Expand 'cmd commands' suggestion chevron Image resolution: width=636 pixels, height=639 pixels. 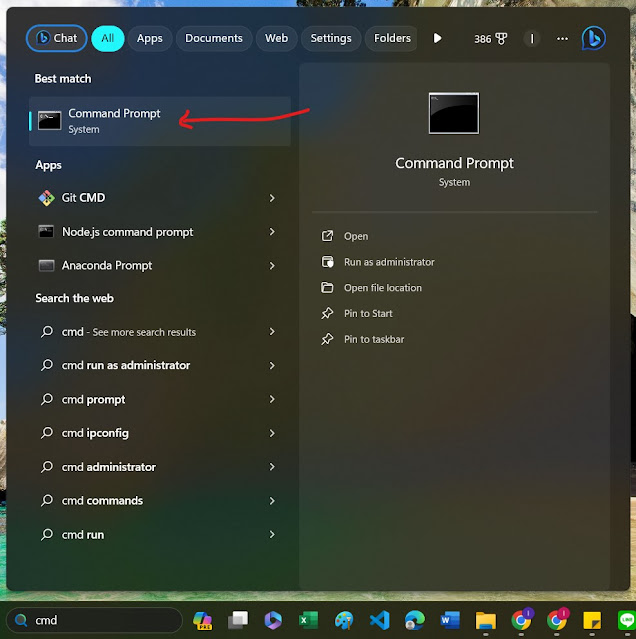[x=272, y=500]
